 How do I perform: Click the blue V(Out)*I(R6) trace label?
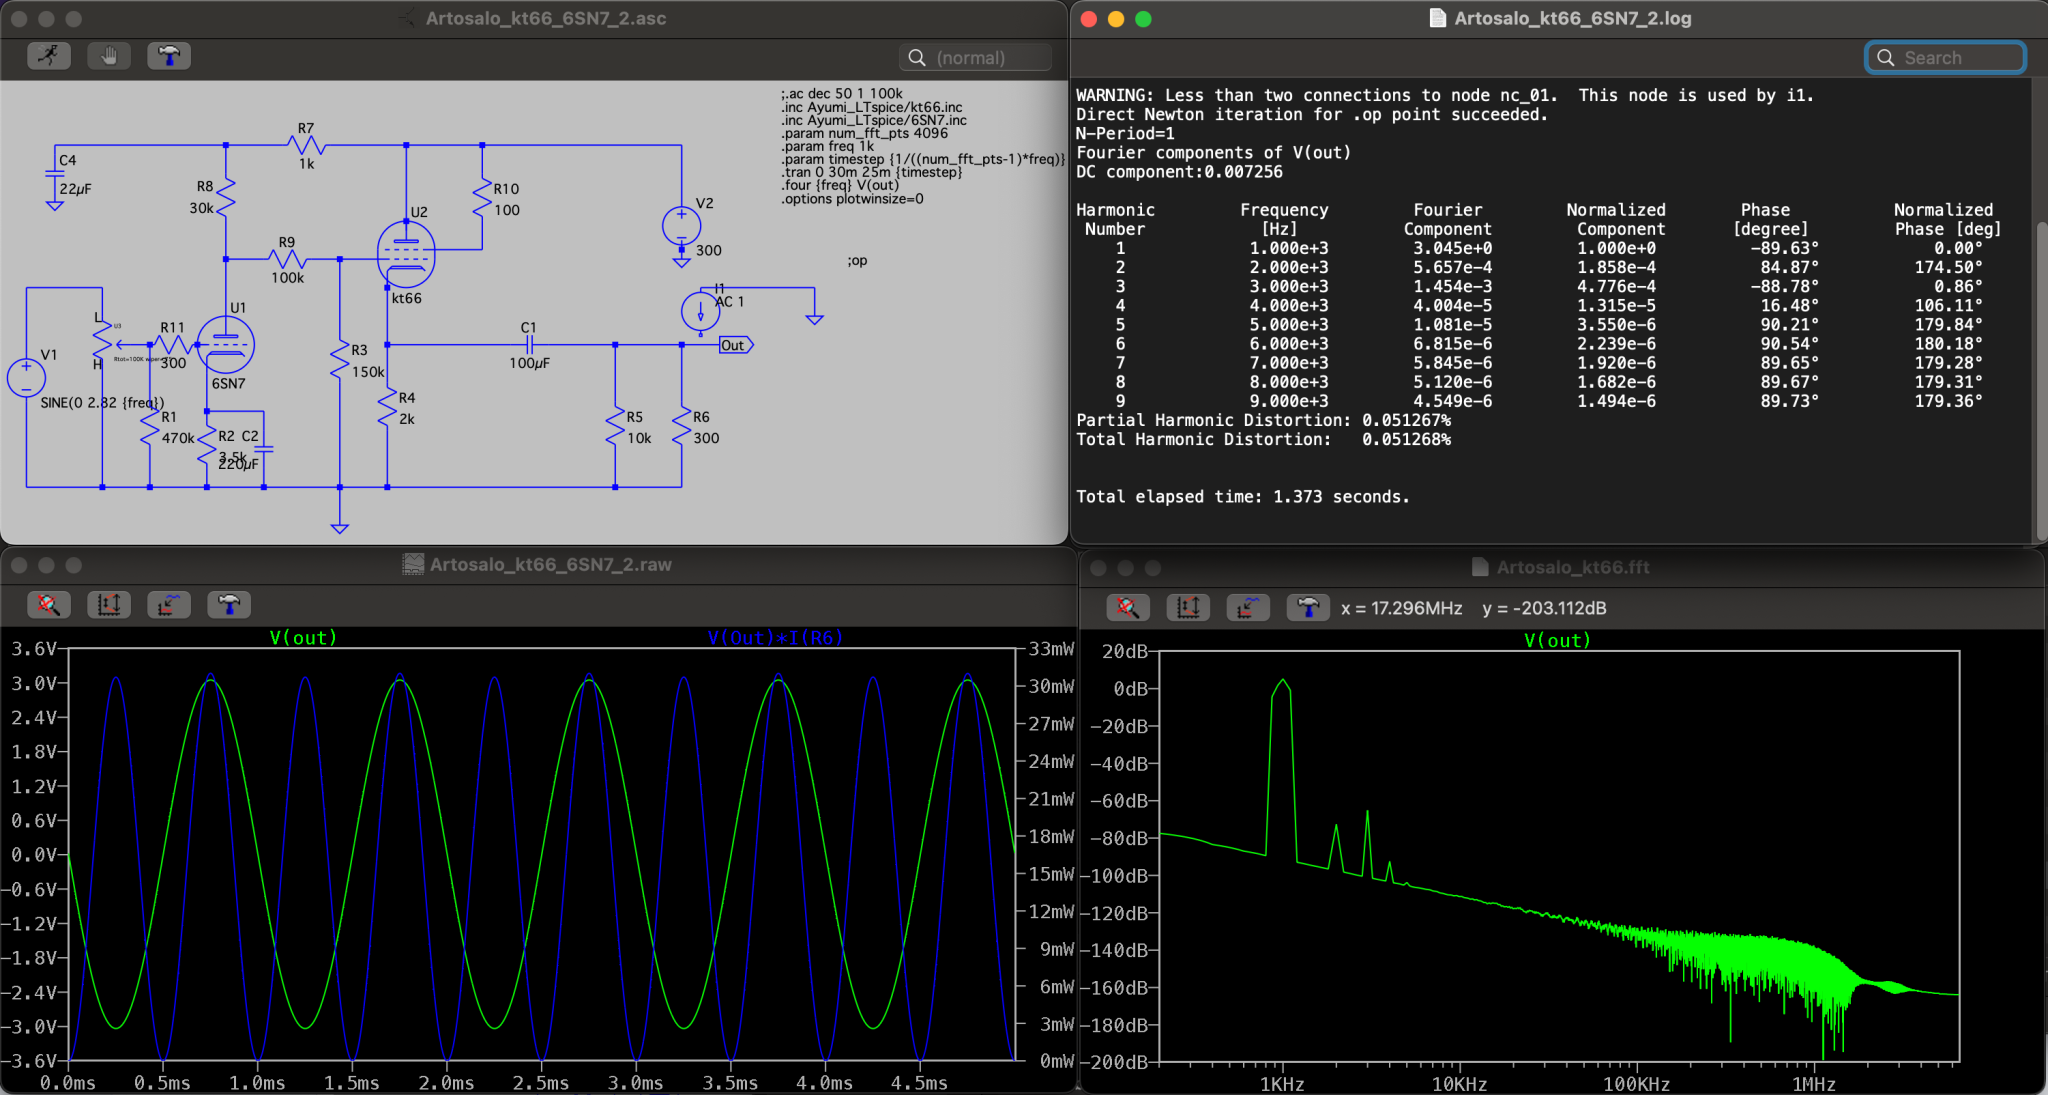[776, 637]
